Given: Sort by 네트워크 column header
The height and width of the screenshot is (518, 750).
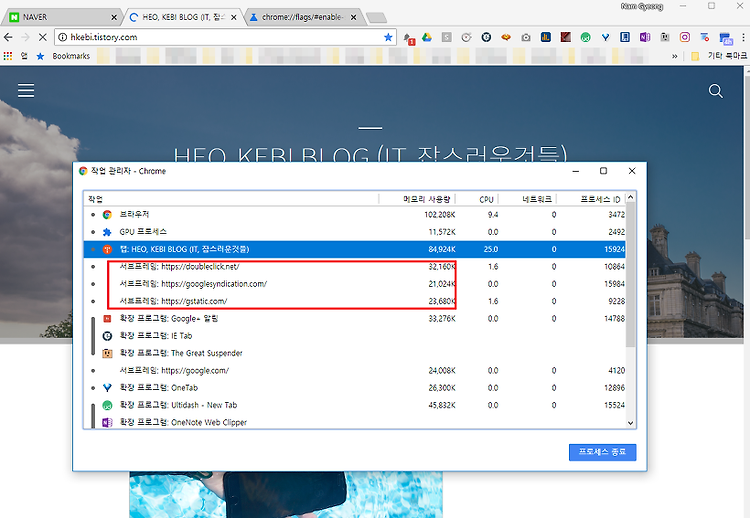Looking at the screenshot, I should (x=528, y=199).
